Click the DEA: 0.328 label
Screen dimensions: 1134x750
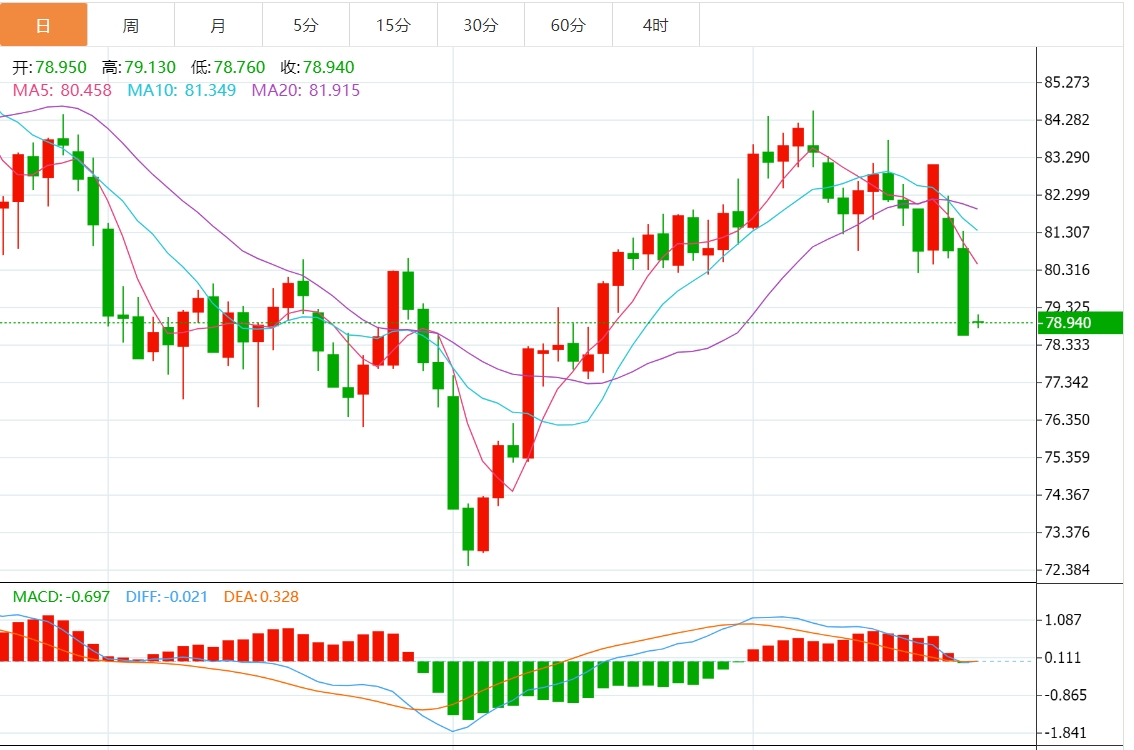pos(261,597)
